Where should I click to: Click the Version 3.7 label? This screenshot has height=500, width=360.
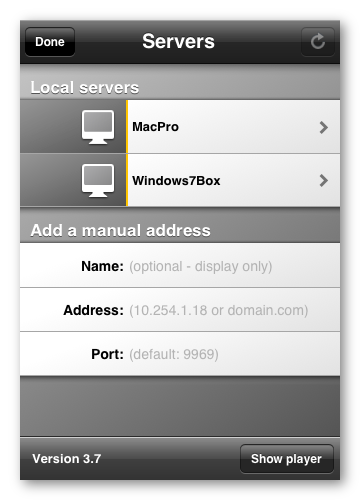67,459
